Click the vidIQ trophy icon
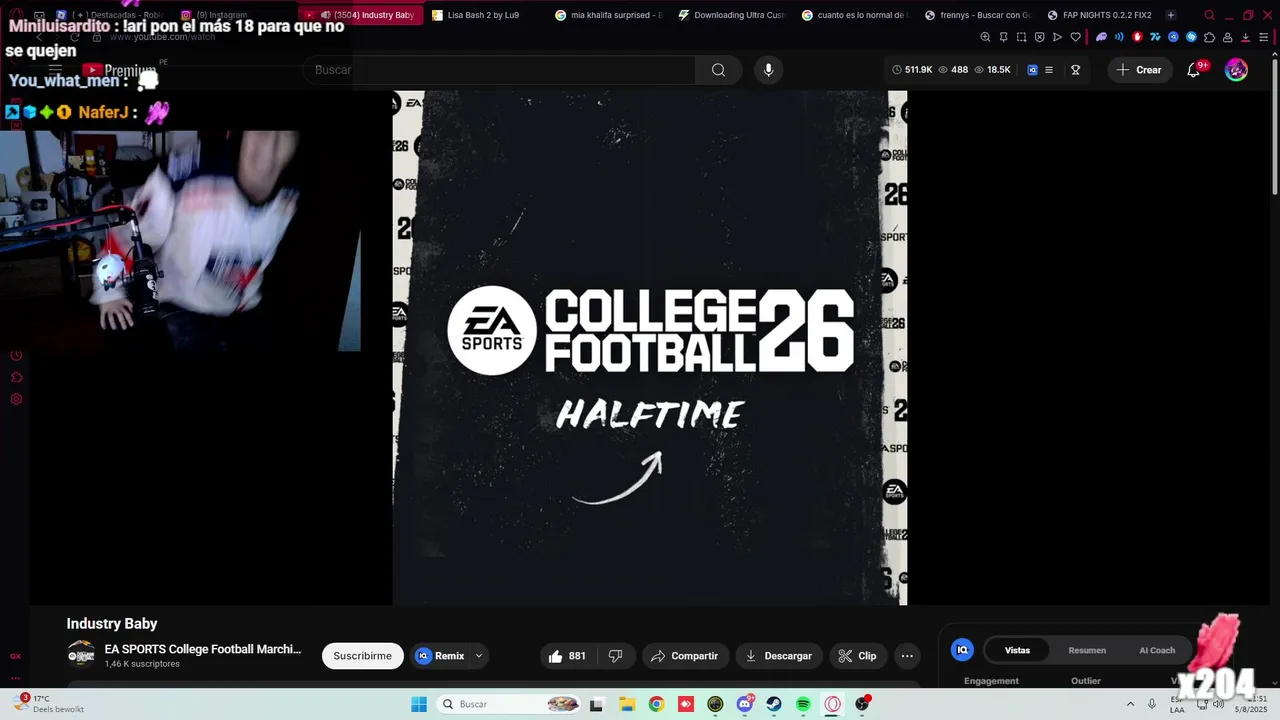The image size is (1280, 720). [1076, 70]
